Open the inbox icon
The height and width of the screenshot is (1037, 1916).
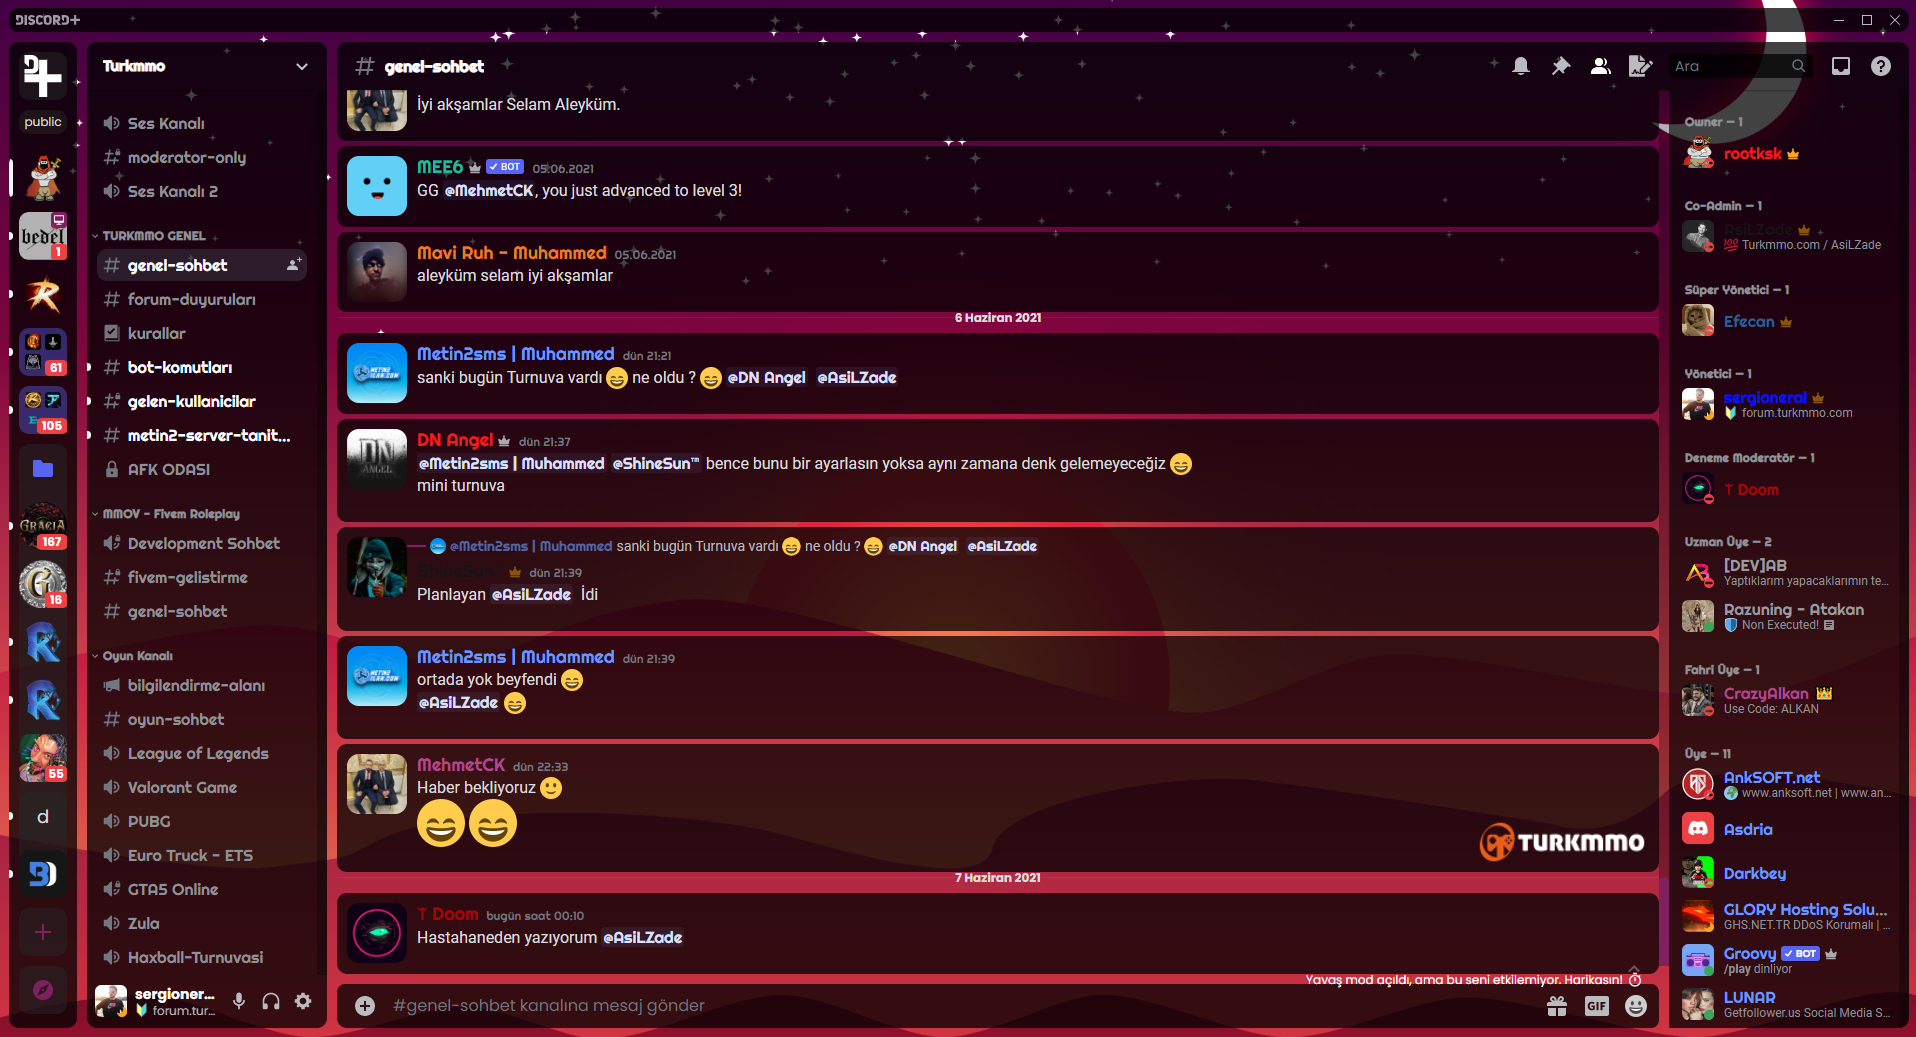coord(1840,66)
